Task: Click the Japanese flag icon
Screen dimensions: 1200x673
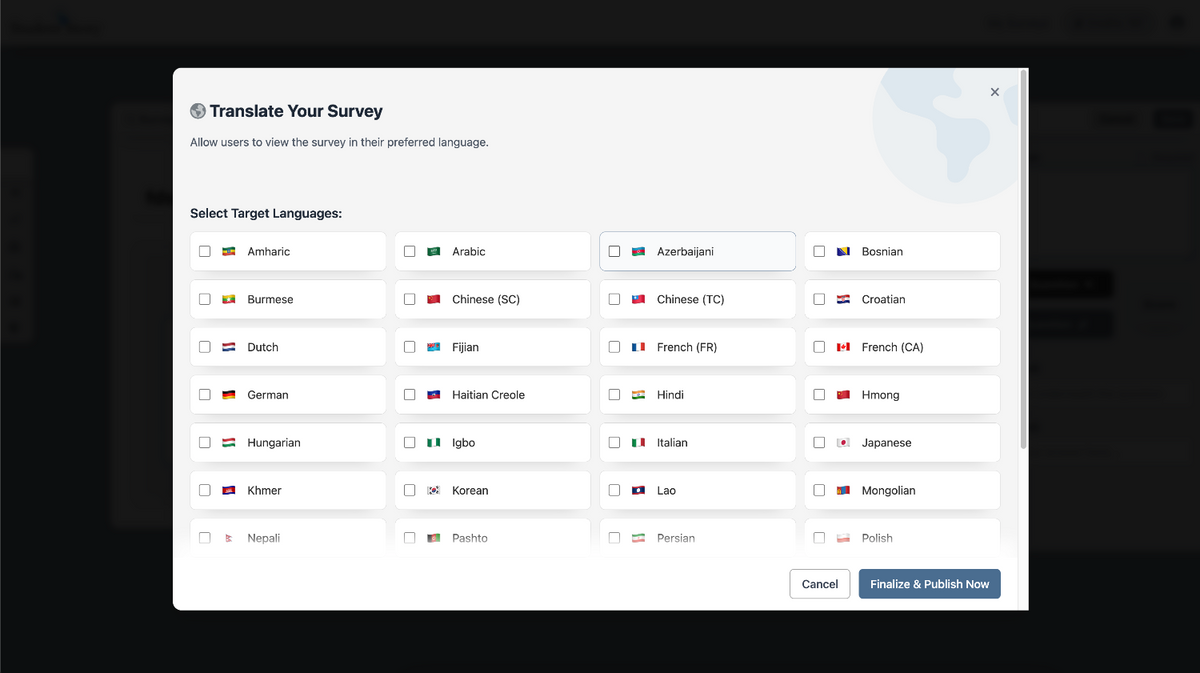Action: coord(844,442)
